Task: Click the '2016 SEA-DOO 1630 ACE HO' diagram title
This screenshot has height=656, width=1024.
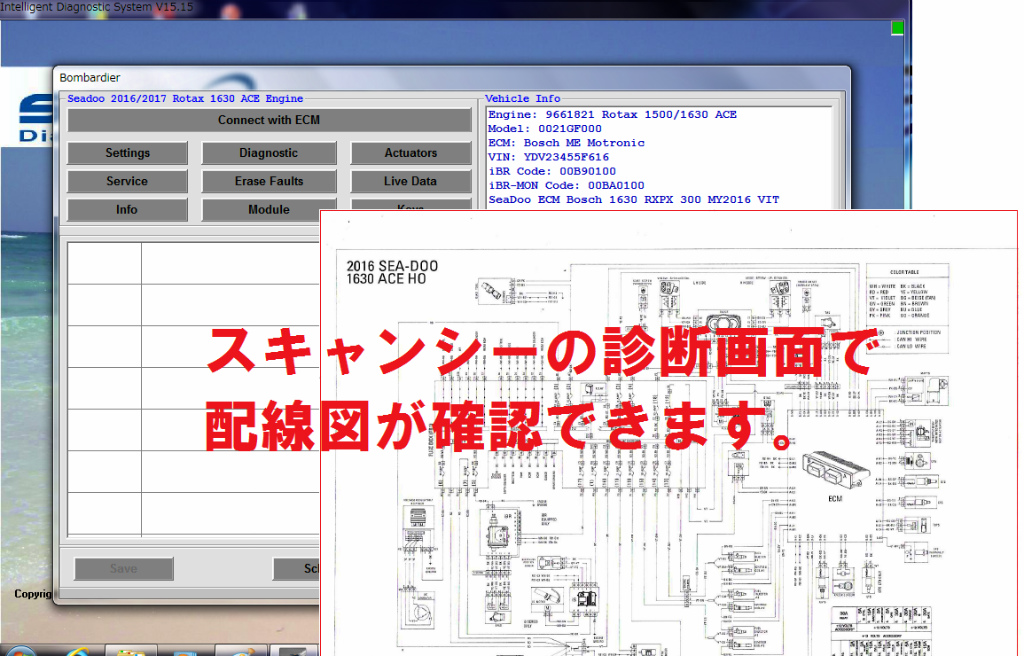Action: coord(392,272)
